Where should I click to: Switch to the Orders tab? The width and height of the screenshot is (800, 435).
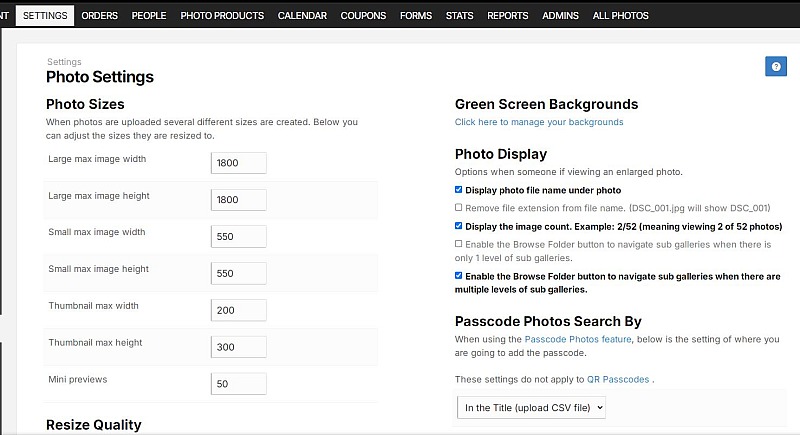tap(99, 16)
